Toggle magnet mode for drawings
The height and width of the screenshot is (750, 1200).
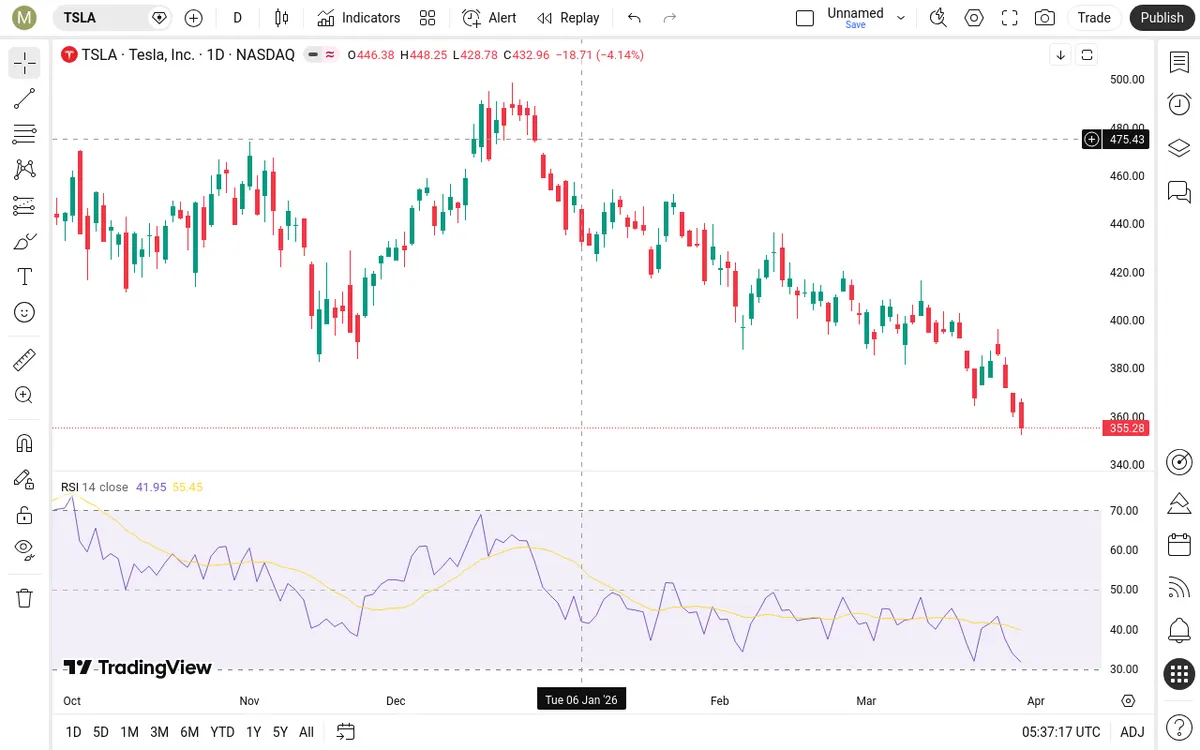click(25, 443)
